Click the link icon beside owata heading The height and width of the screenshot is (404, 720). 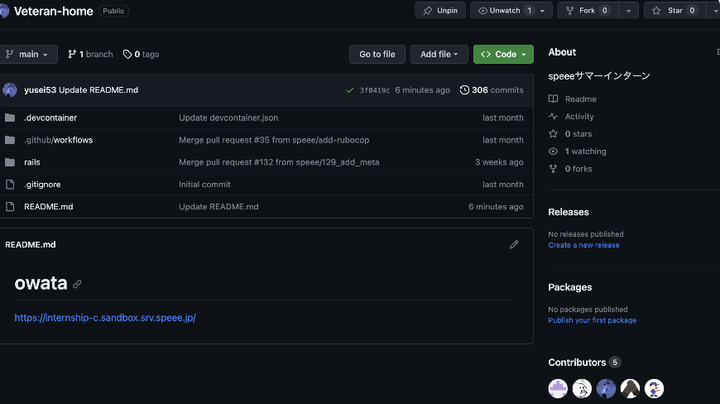tap(77, 284)
